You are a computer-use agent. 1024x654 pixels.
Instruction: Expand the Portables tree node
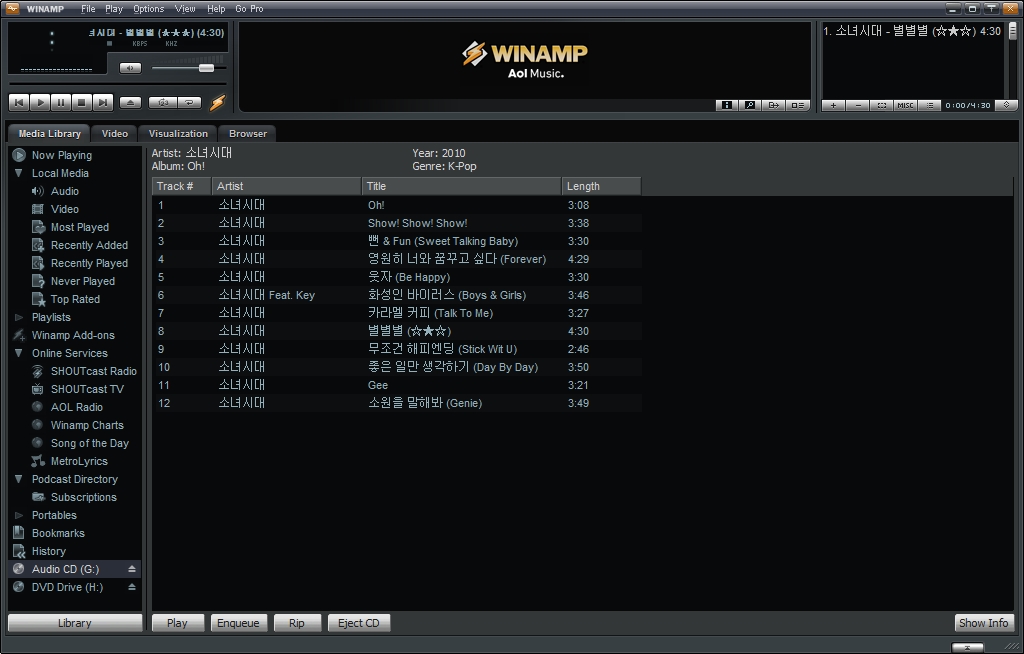18,515
